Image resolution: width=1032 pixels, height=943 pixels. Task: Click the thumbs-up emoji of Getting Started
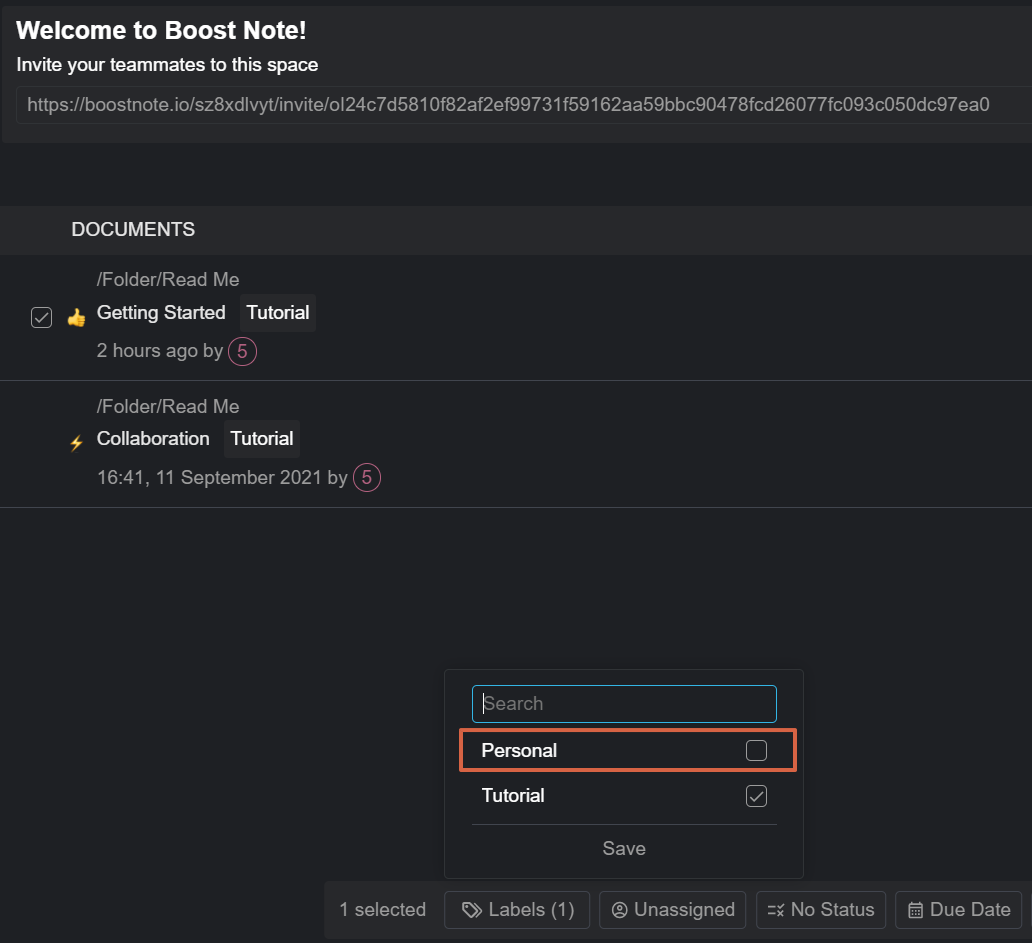[76, 318]
